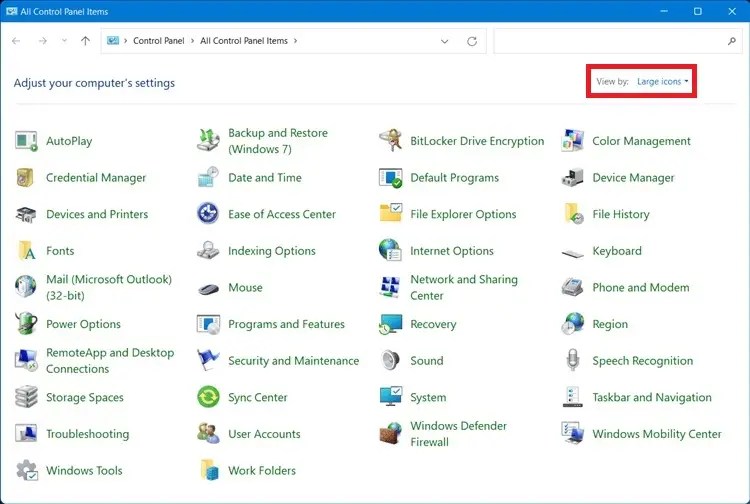This screenshot has width=750, height=504.
Task: Refresh the Control Panel view
Action: click(x=472, y=41)
